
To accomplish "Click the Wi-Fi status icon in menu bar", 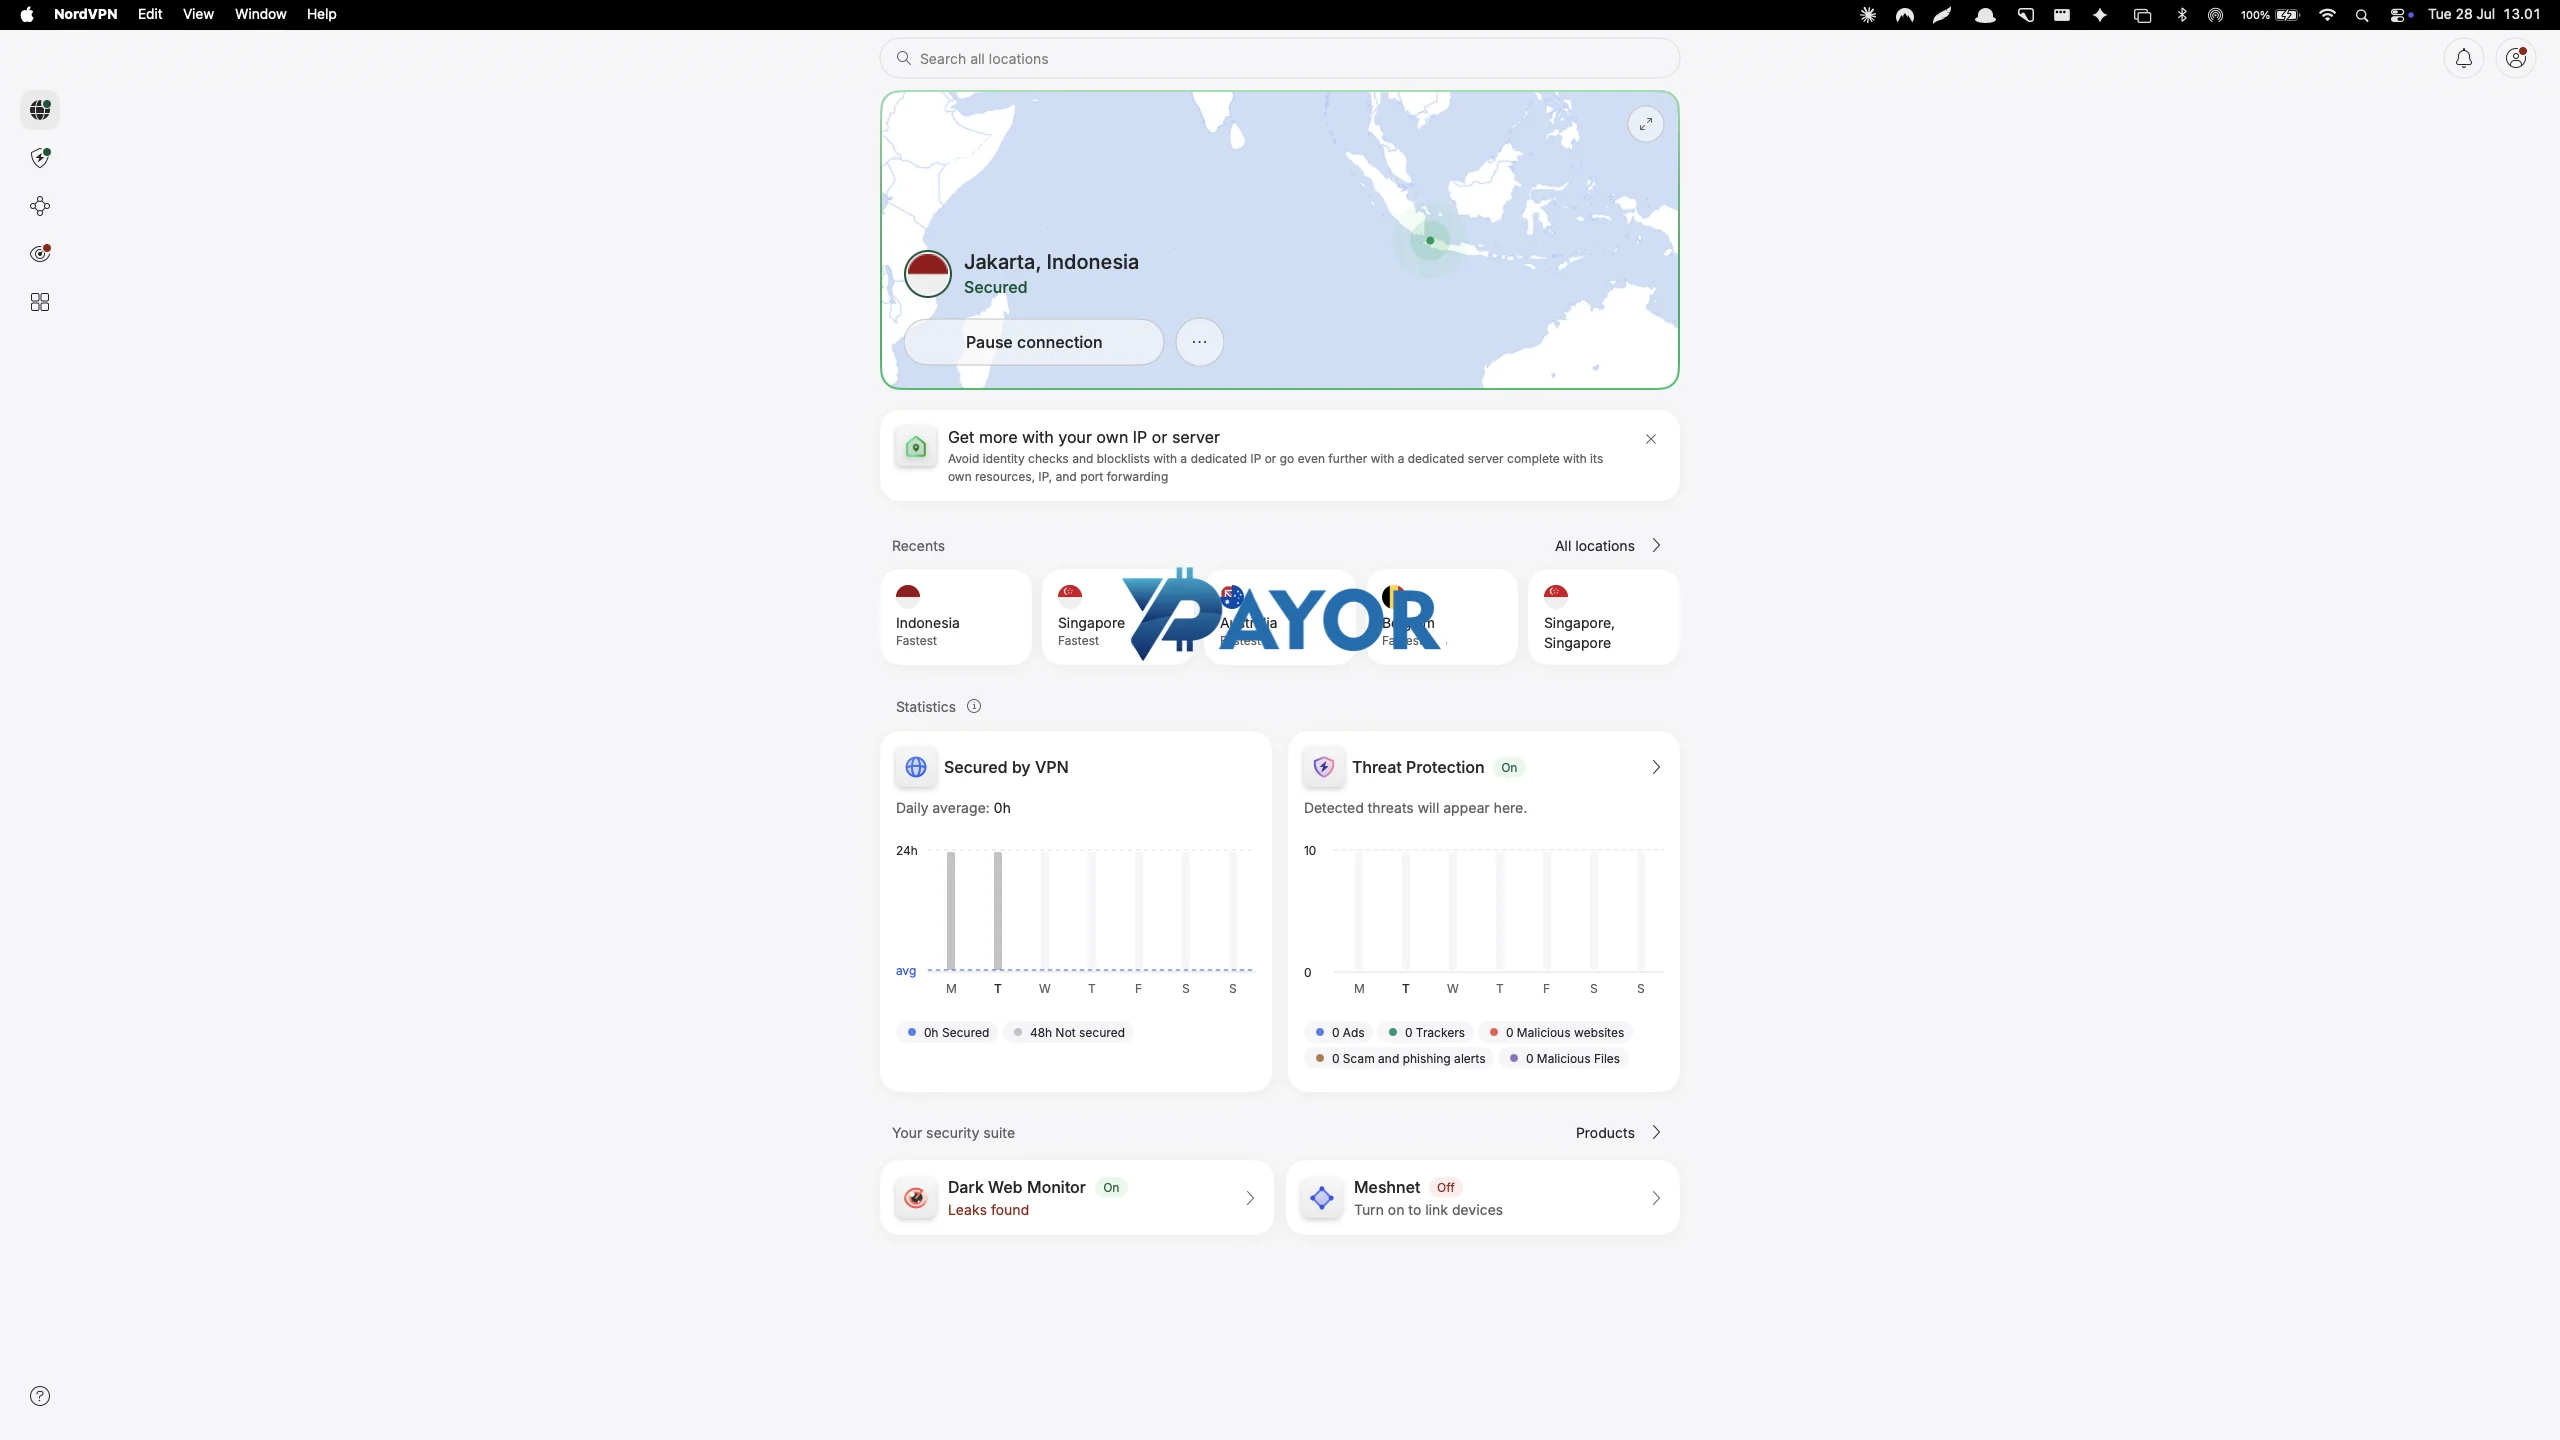I will pyautogui.click(x=2327, y=15).
